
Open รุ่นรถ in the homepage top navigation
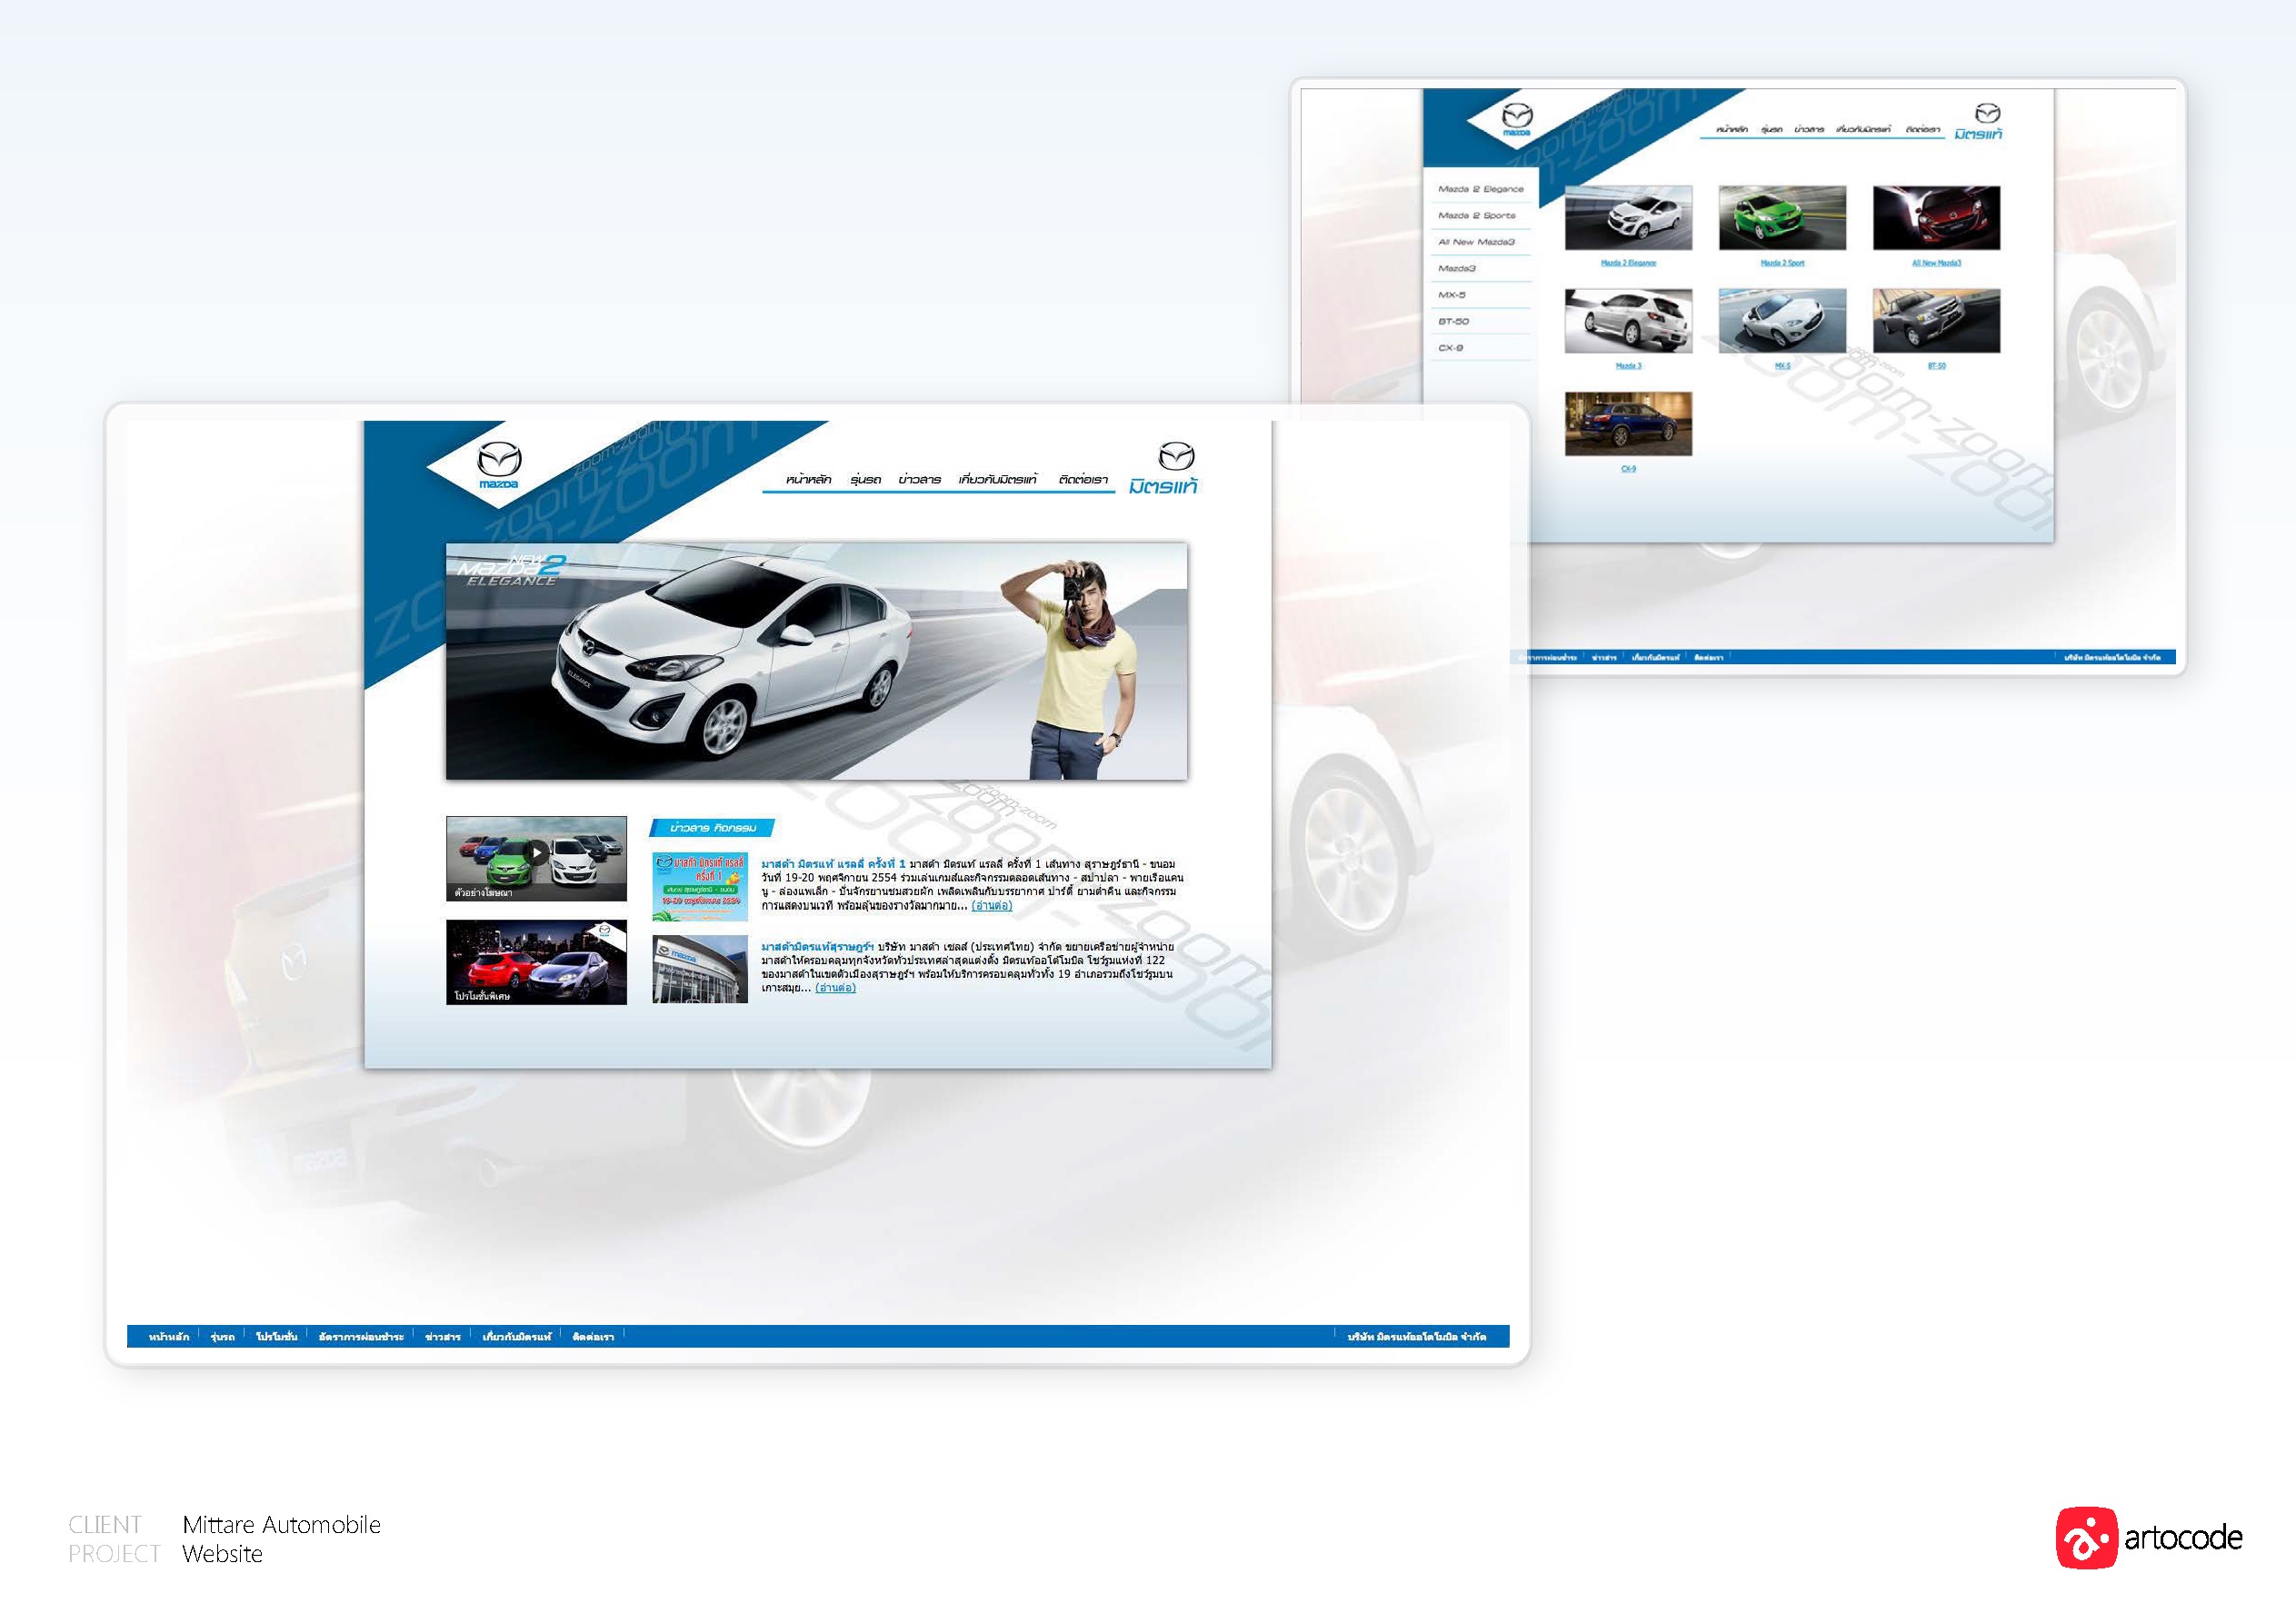865,480
